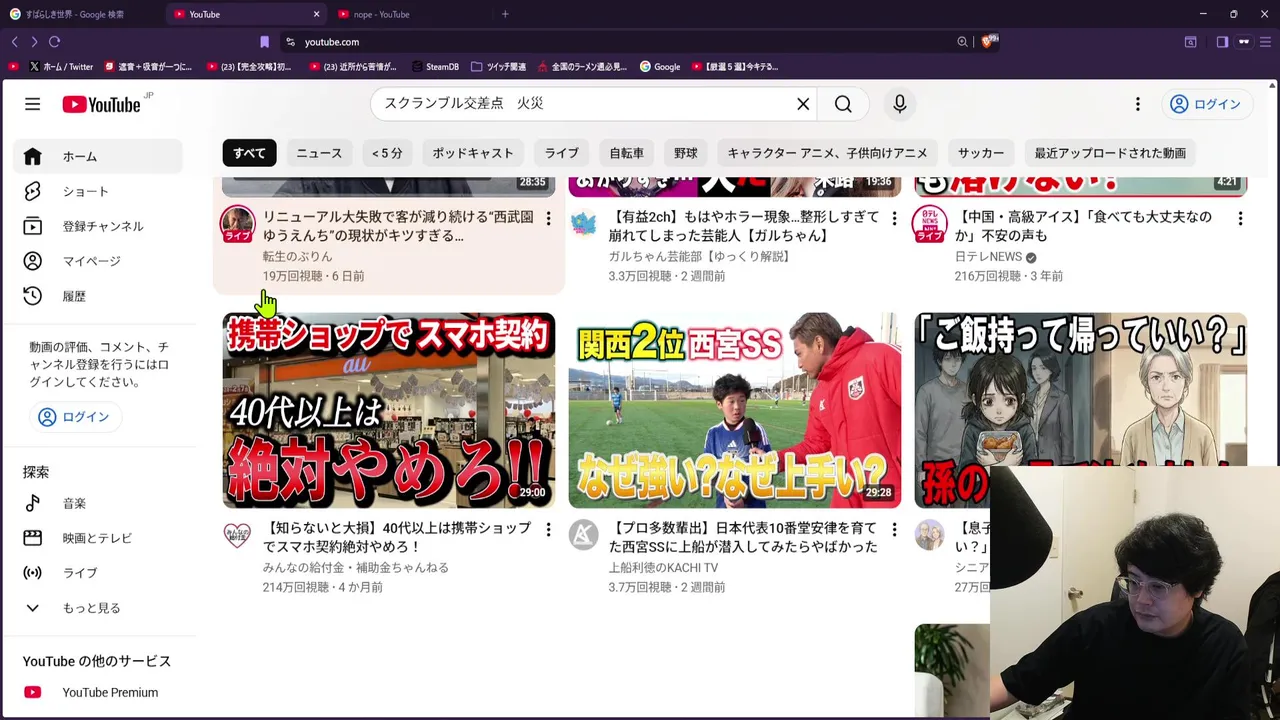Switch to nope - YouTube browser tab

click(410, 14)
